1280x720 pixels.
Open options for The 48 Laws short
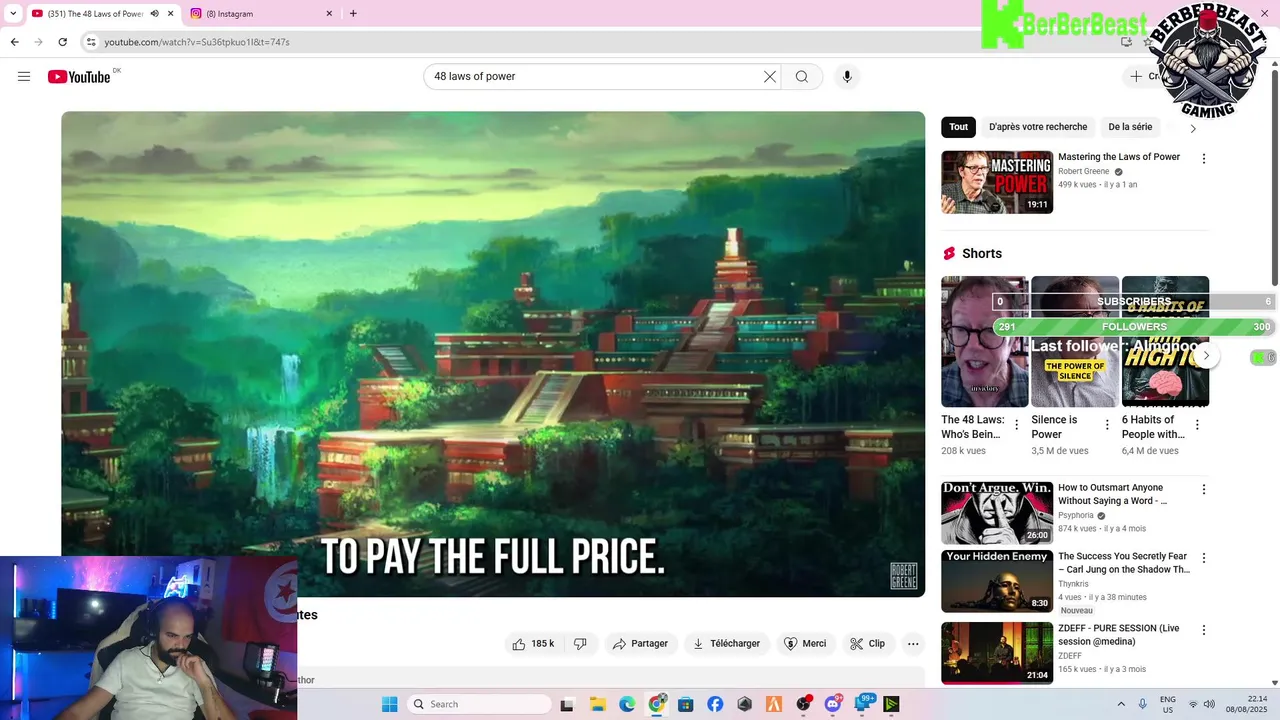pyautogui.click(x=1017, y=425)
